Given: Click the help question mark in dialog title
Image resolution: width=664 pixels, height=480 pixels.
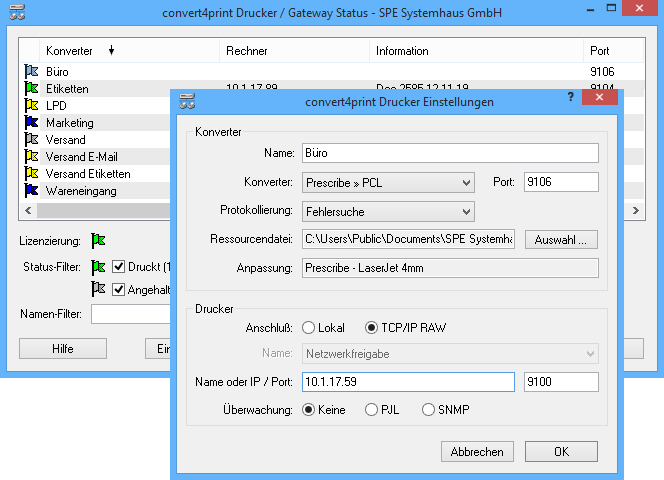Looking at the screenshot, I should pos(570,98).
